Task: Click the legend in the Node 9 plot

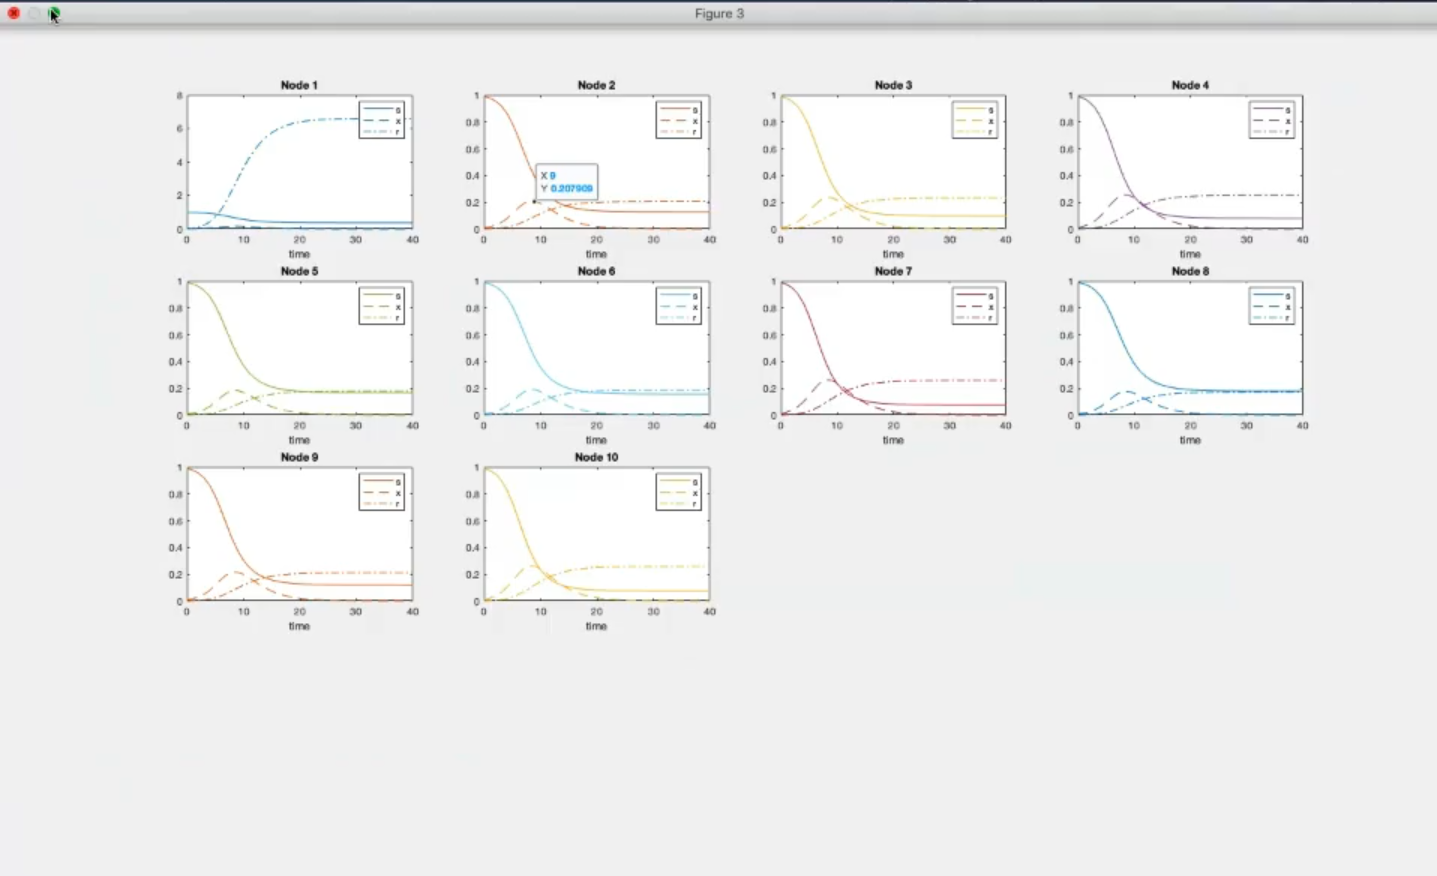Action: point(381,492)
